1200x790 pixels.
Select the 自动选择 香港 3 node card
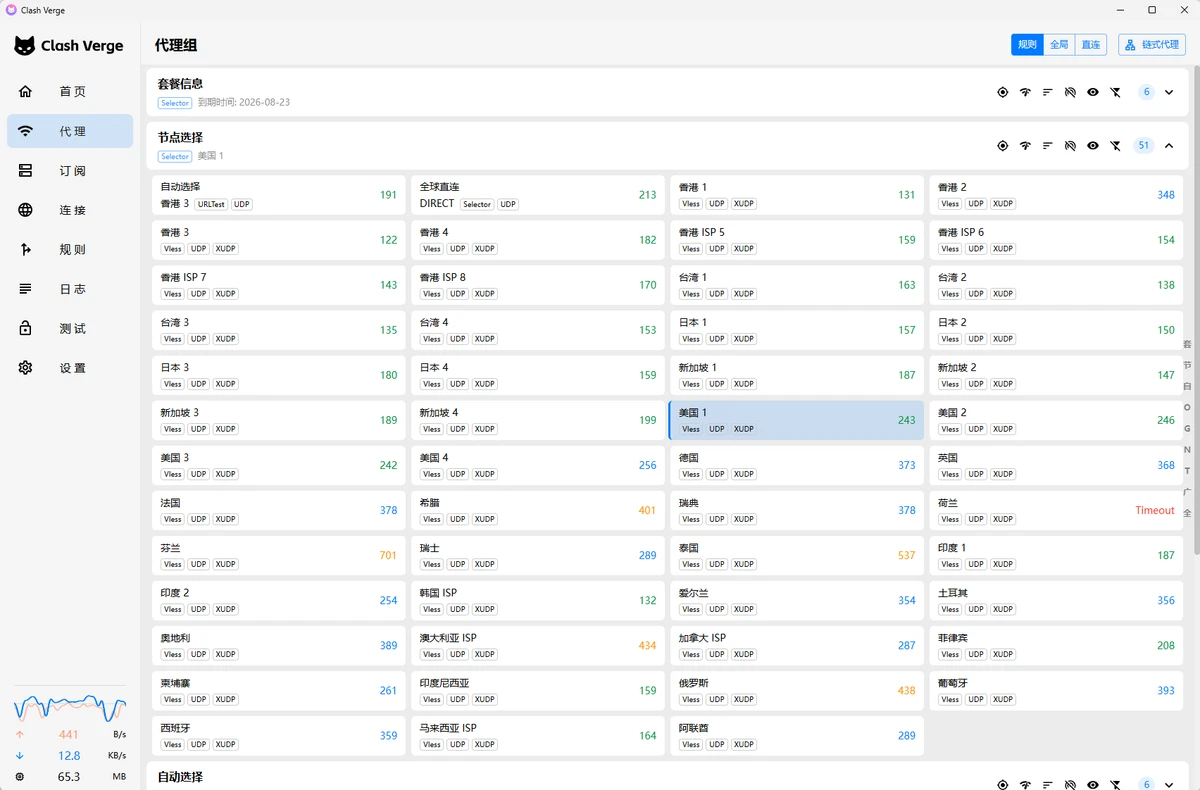(279, 195)
